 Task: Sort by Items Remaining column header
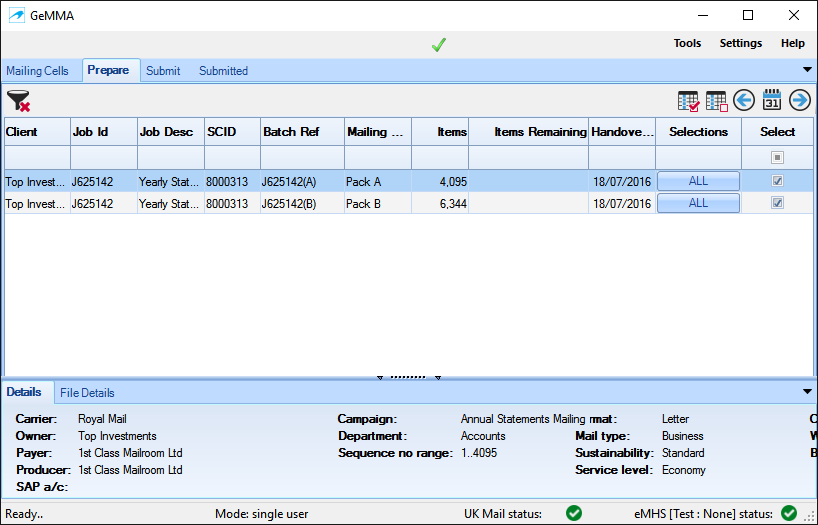click(528, 132)
